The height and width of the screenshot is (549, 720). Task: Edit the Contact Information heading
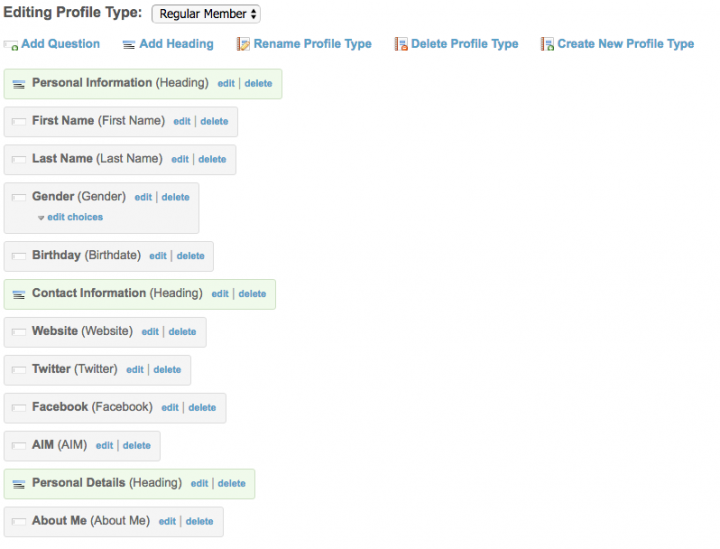pos(220,294)
